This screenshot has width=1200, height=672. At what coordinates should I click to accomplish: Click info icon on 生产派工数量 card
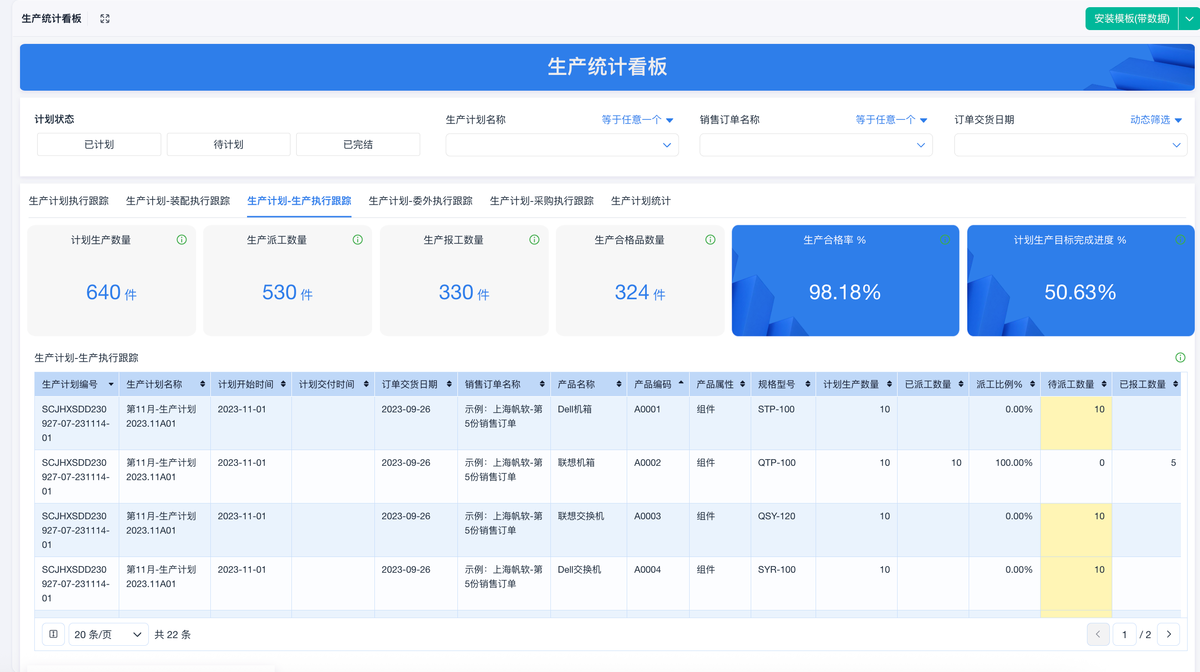[358, 240]
